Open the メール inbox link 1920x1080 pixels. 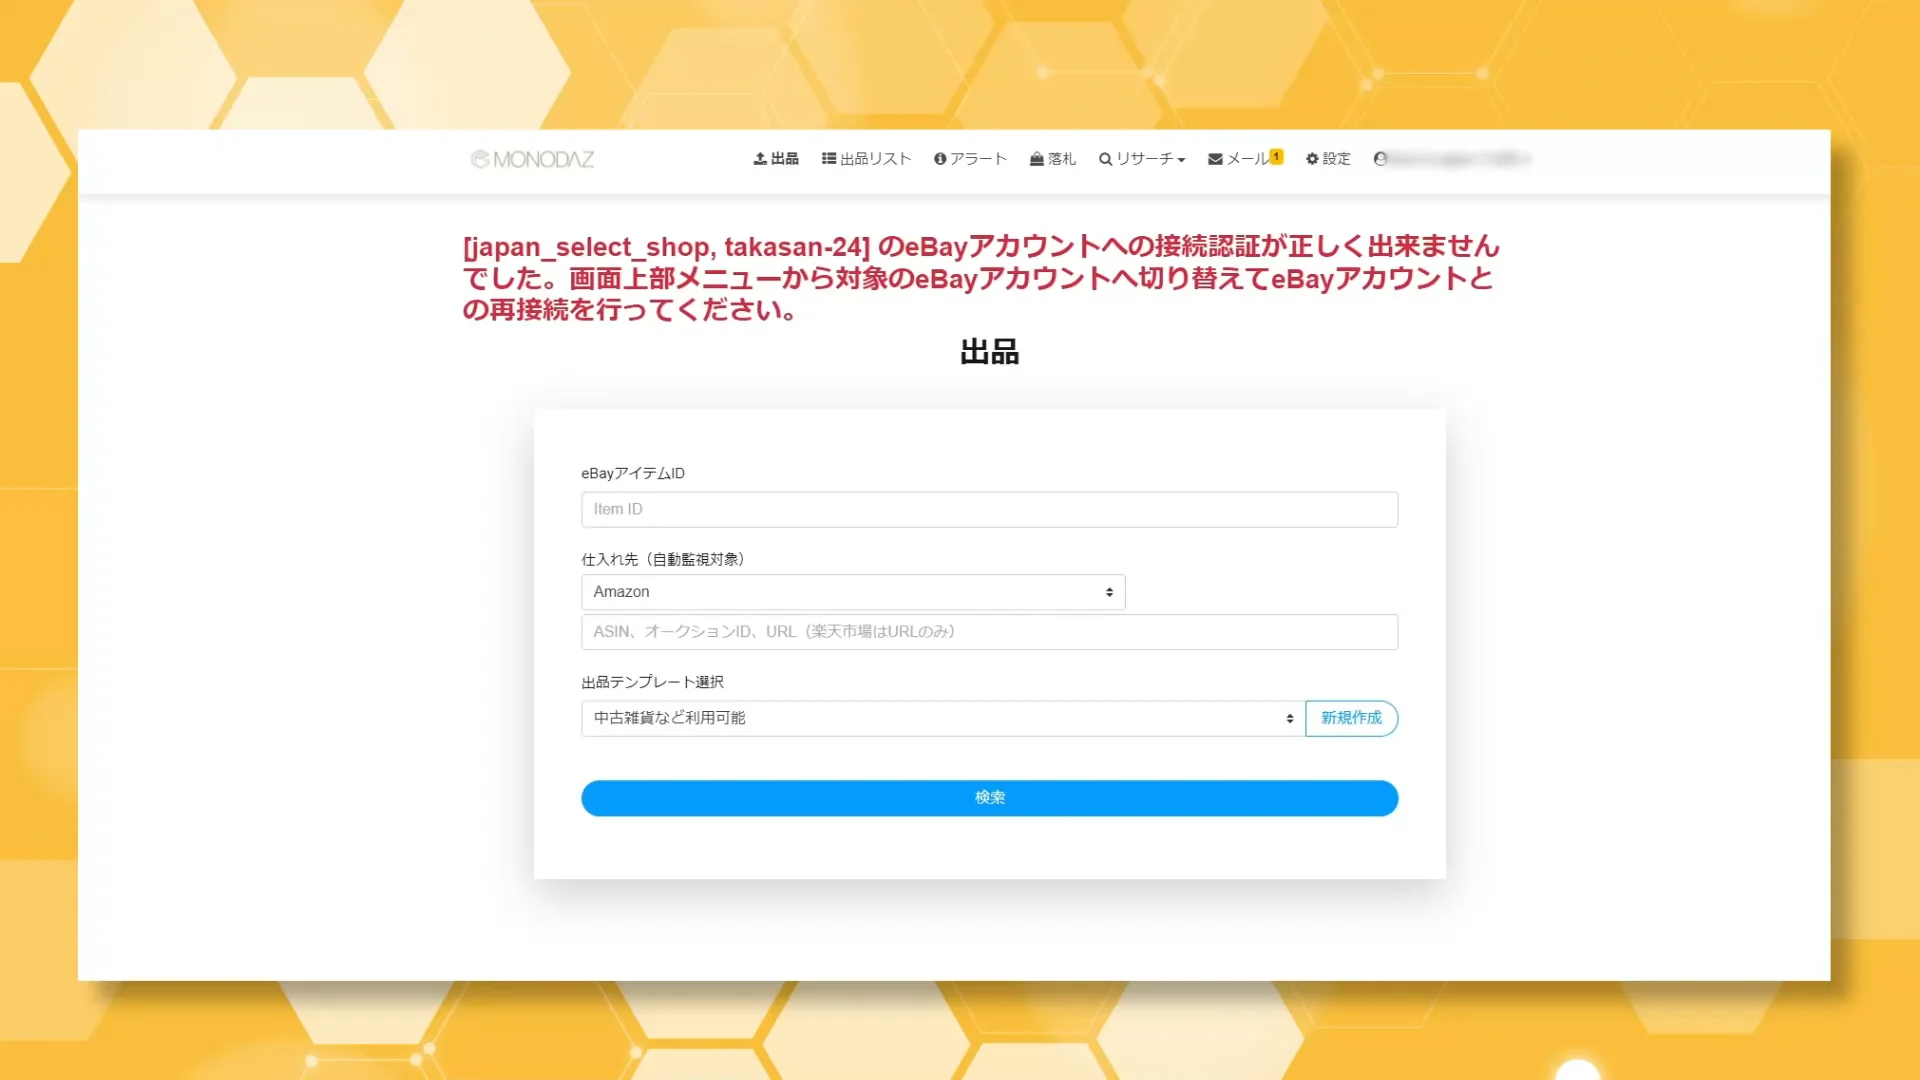1238,159
